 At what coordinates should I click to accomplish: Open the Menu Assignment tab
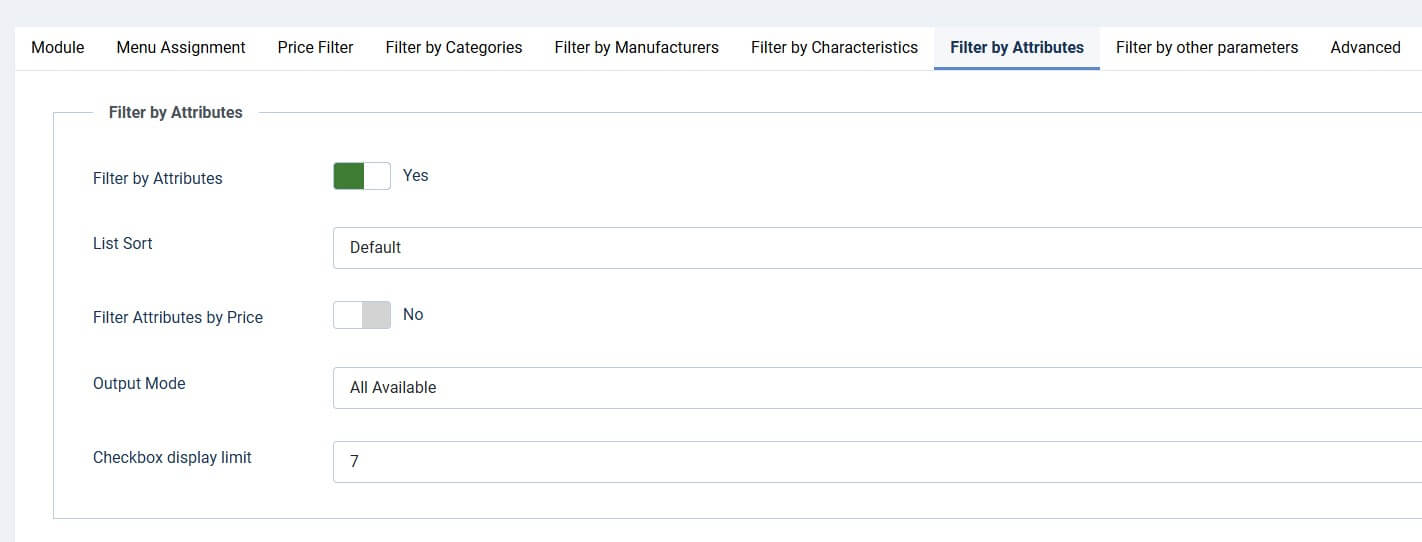(181, 47)
